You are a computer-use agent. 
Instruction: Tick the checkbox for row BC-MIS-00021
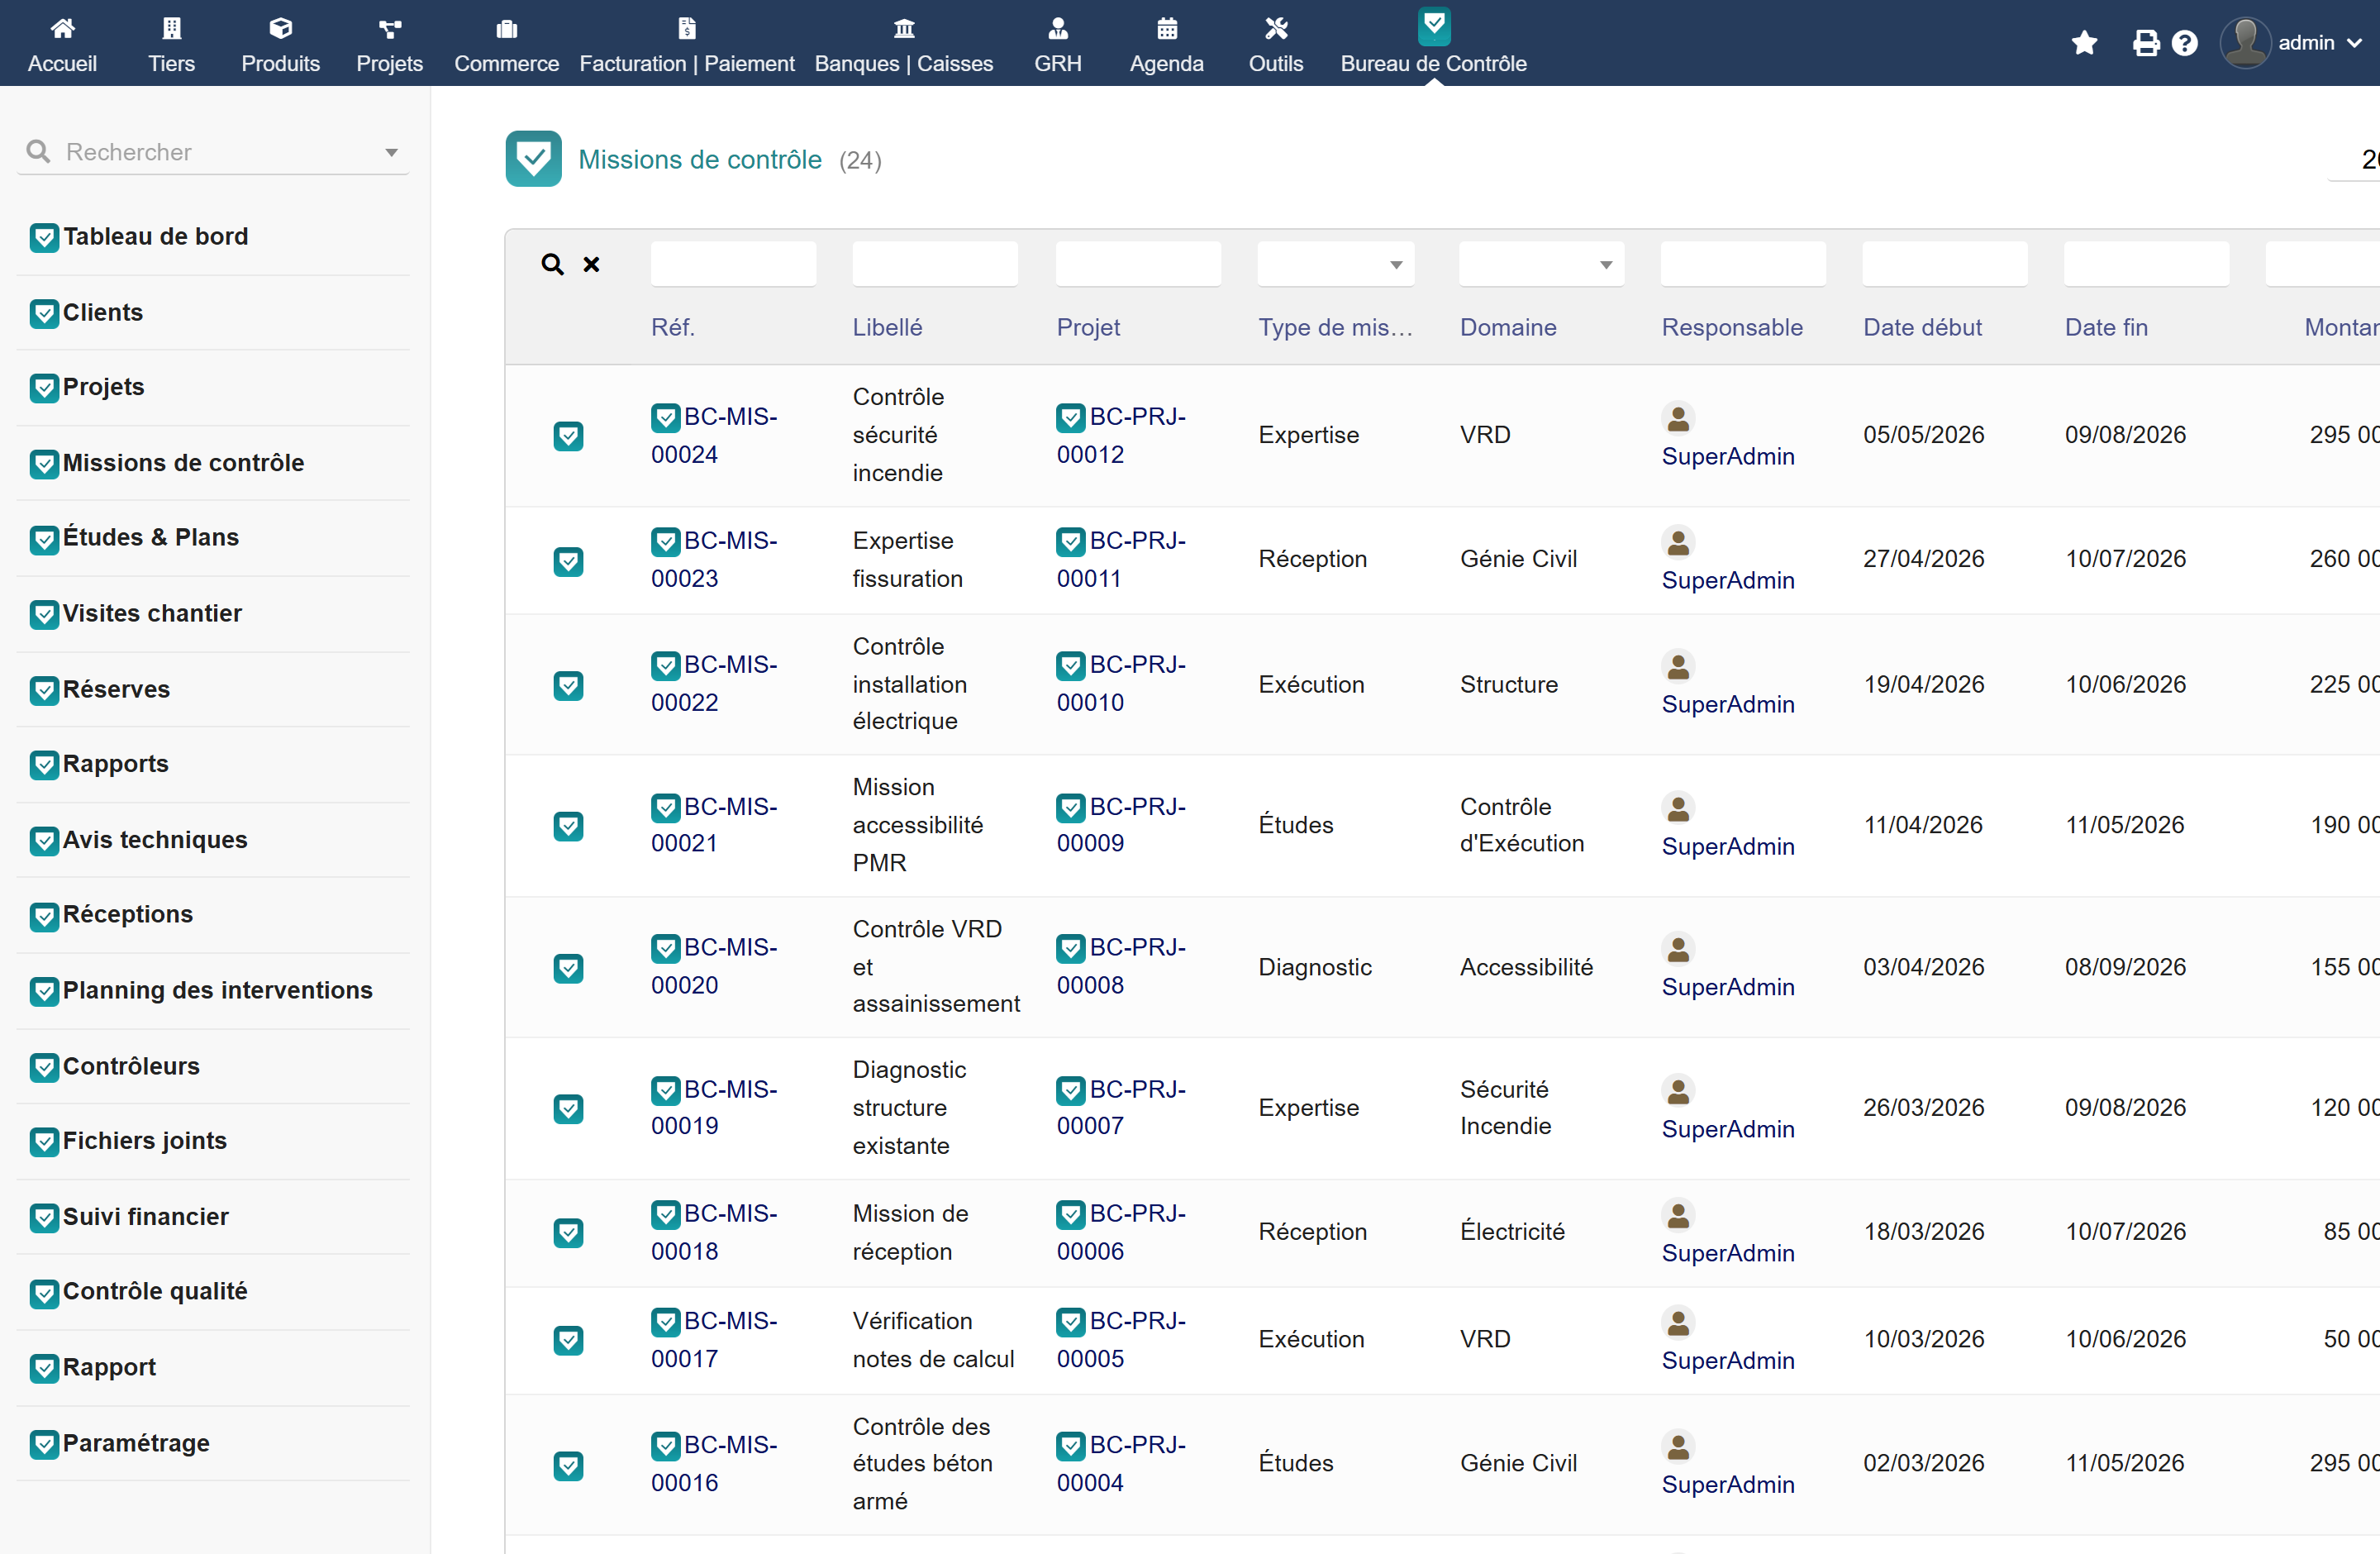click(569, 826)
